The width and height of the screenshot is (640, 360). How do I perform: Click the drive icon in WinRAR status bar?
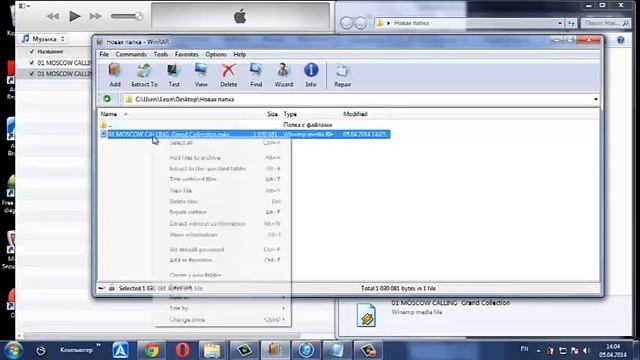coord(102,288)
